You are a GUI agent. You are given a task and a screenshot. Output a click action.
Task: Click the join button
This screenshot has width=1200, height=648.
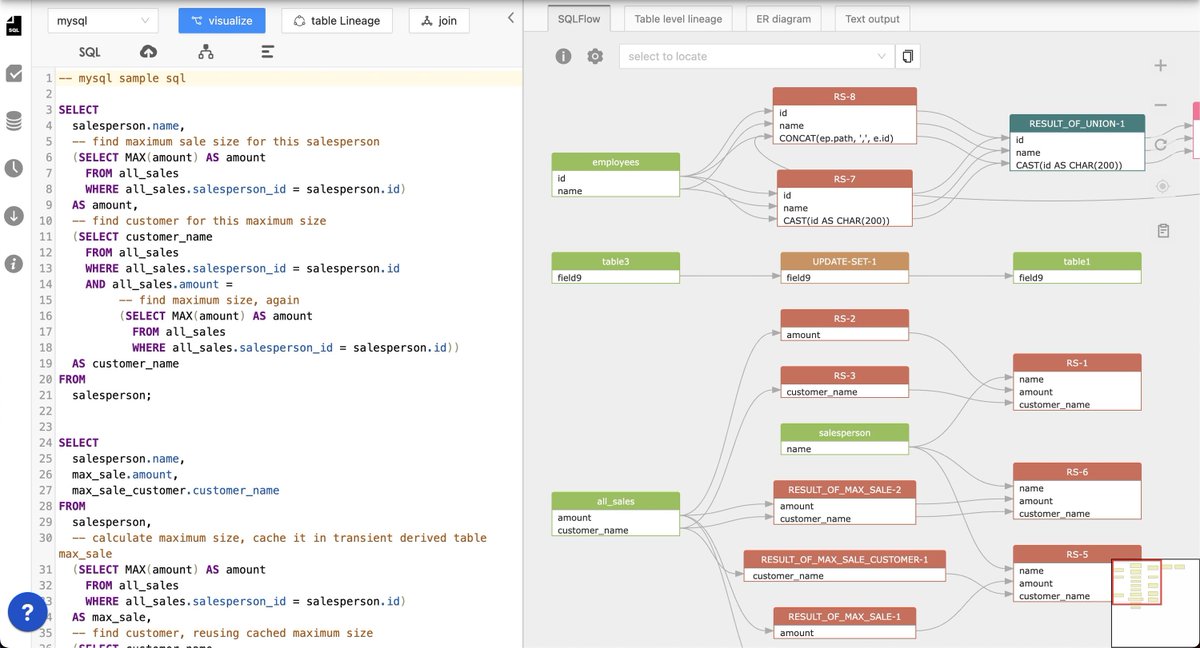[438, 20]
